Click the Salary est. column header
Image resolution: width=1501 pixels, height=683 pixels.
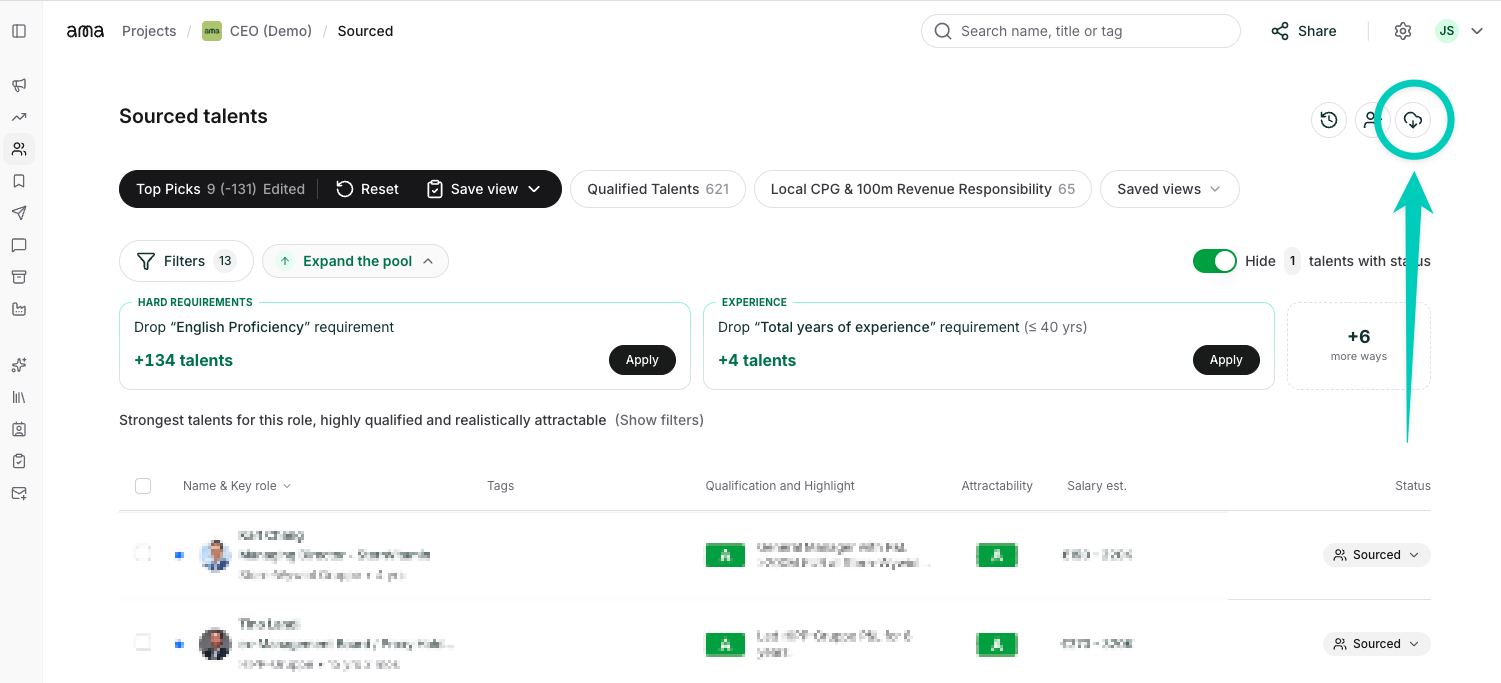tap(1097, 486)
